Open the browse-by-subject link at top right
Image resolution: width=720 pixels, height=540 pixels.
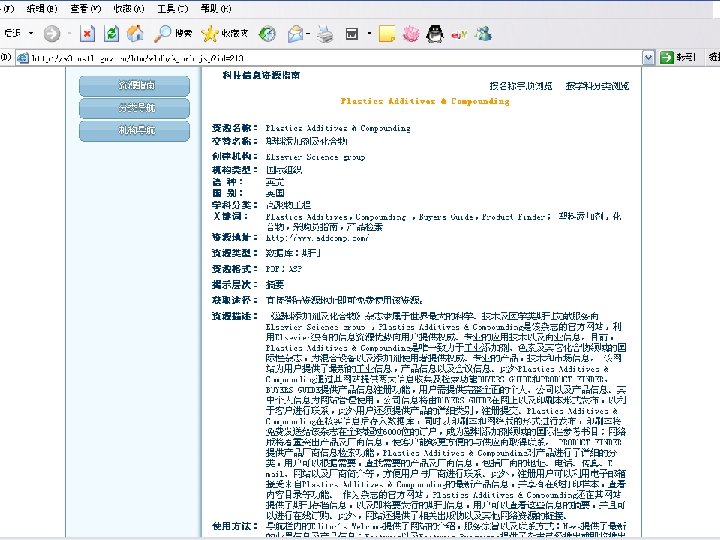(x=597, y=86)
